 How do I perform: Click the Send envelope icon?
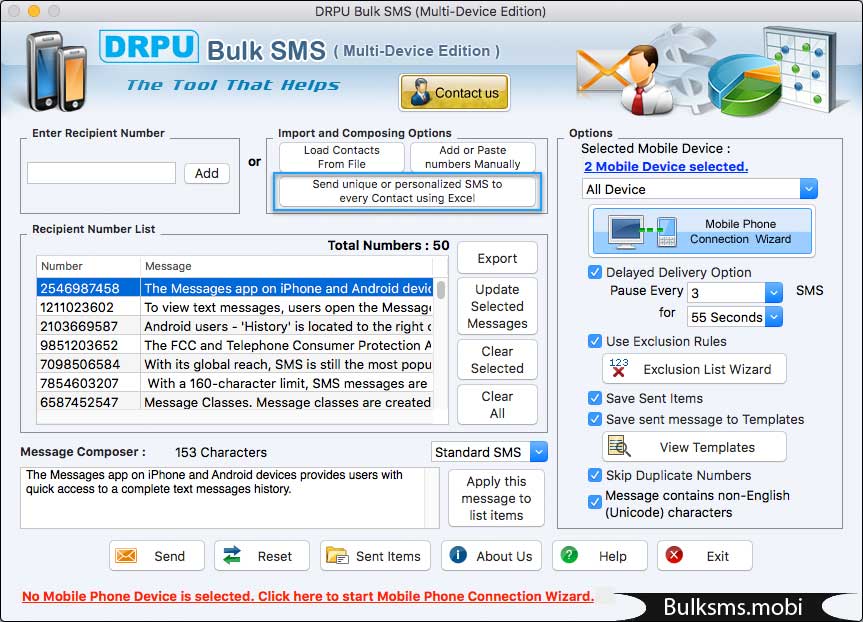pos(126,556)
